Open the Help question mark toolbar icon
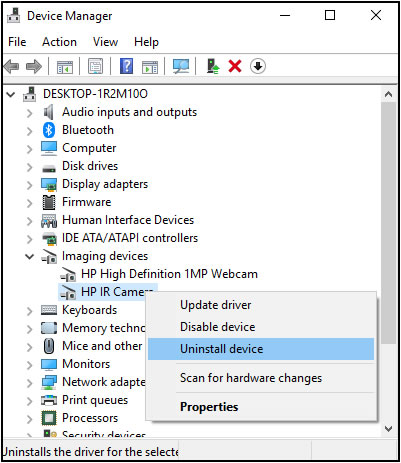401x463 pixels. tap(126, 66)
